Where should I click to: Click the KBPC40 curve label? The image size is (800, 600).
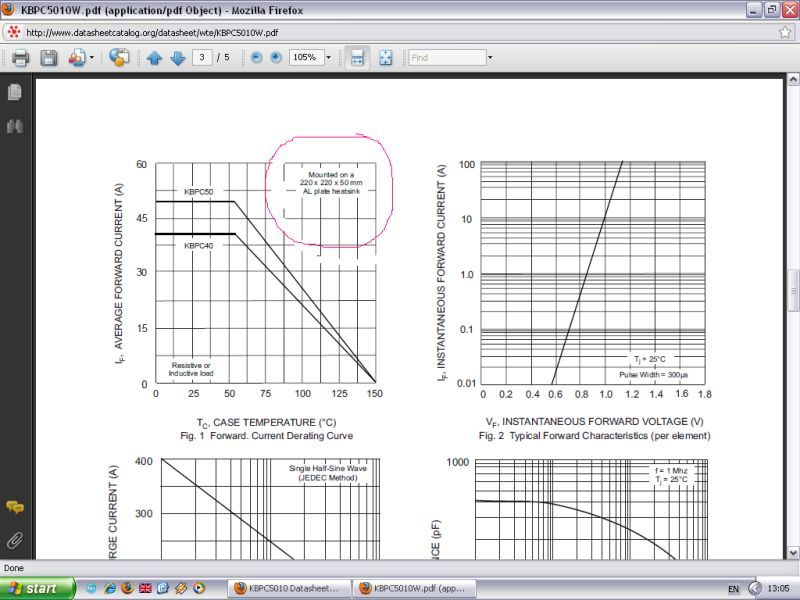tap(198, 245)
